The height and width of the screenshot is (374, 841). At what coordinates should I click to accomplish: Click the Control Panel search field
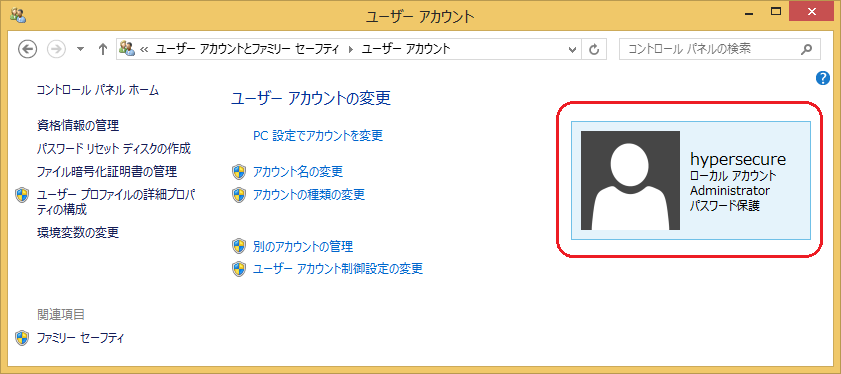coord(719,49)
